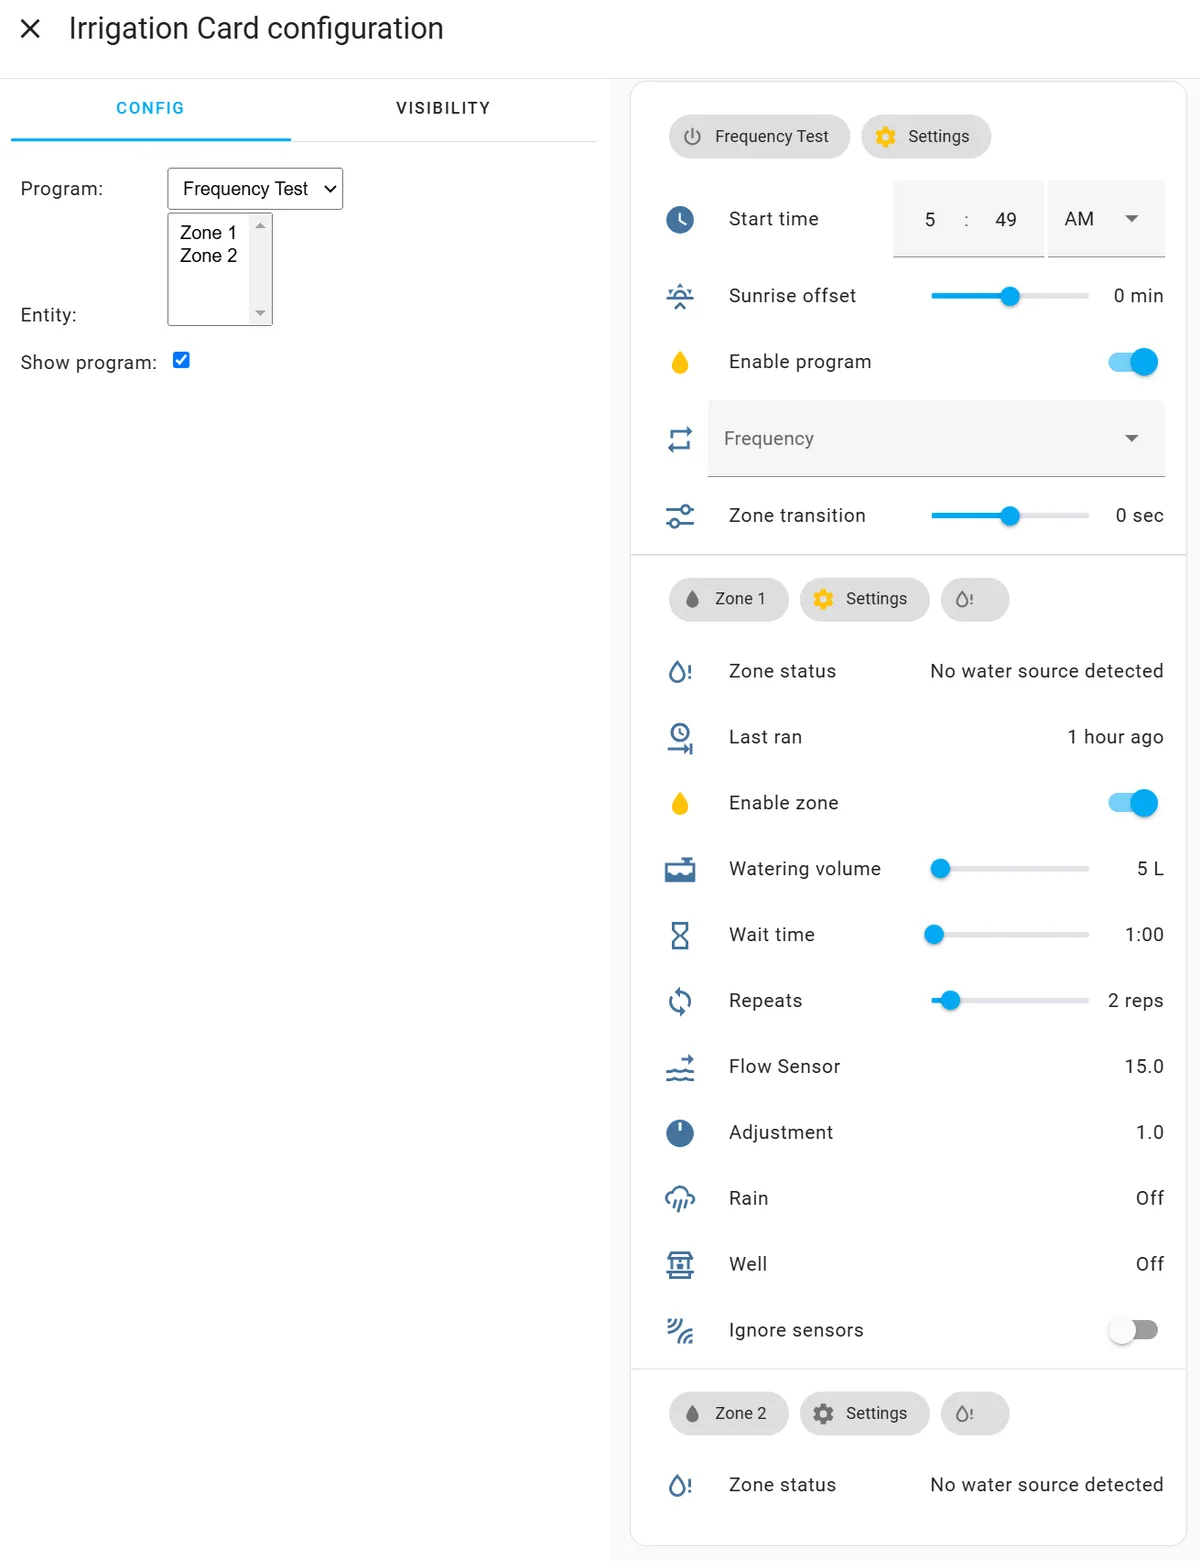This screenshot has height=1561, width=1200.
Task: Click the Sunrise offset icon
Action: (680, 296)
